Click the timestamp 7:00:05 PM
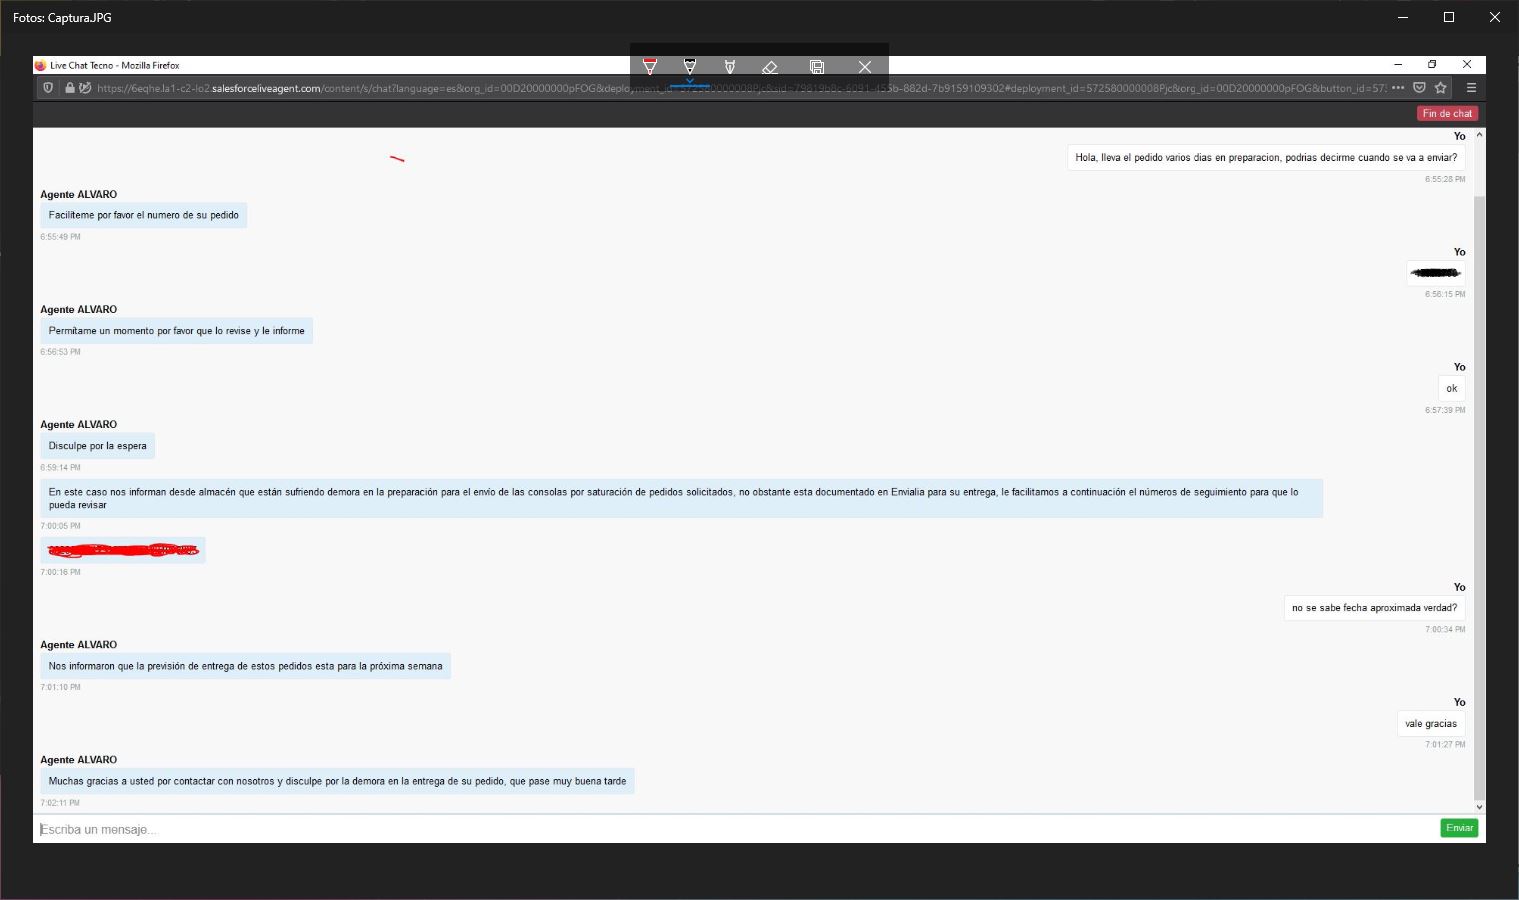This screenshot has height=900, width=1519. pyautogui.click(x=61, y=526)
